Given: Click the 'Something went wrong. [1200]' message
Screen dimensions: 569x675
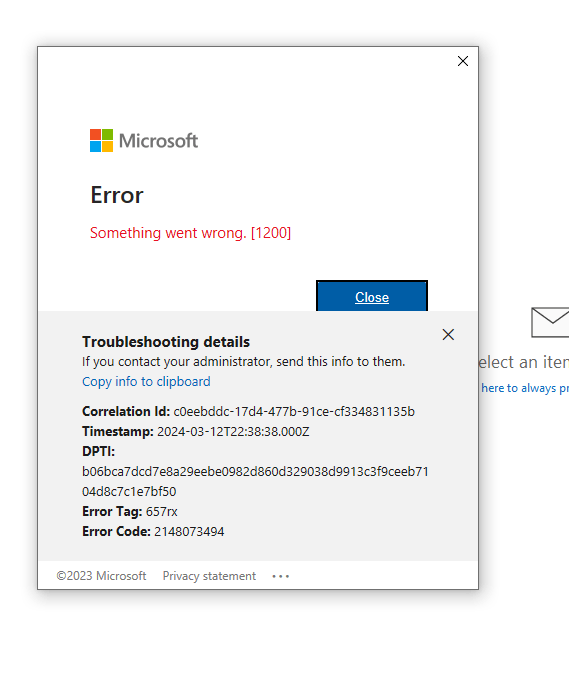Looking at the screenshot, I should (x=190, y=233).
